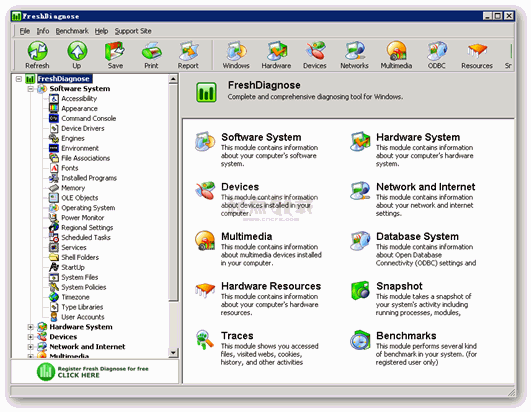The image size is (531, 412).
Task: Select Memory in the tree
Action: [73, 188]
